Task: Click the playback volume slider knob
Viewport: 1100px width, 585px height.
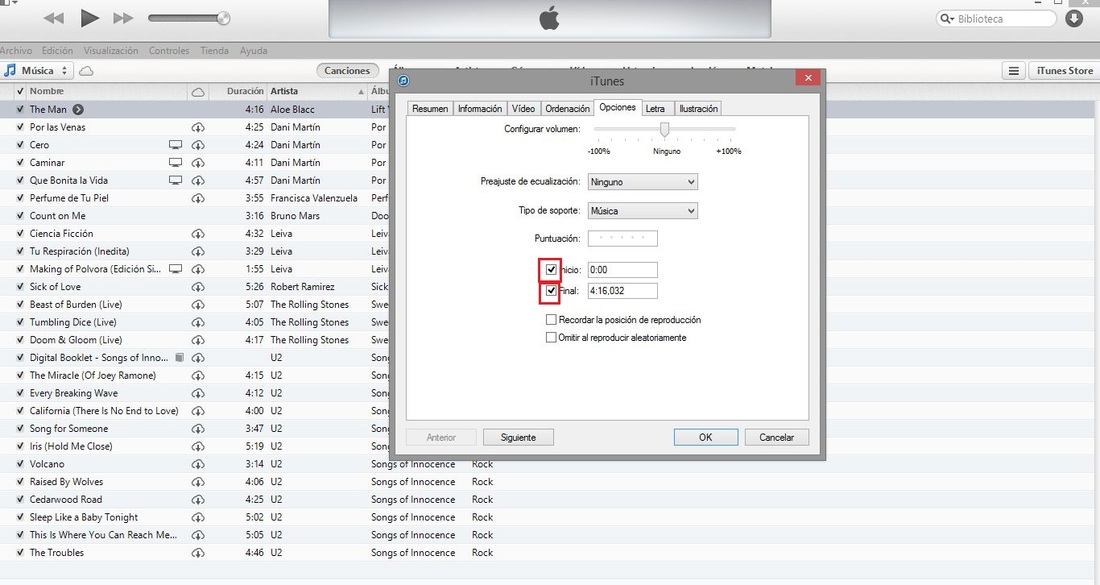Action: (x=224, y=18)
